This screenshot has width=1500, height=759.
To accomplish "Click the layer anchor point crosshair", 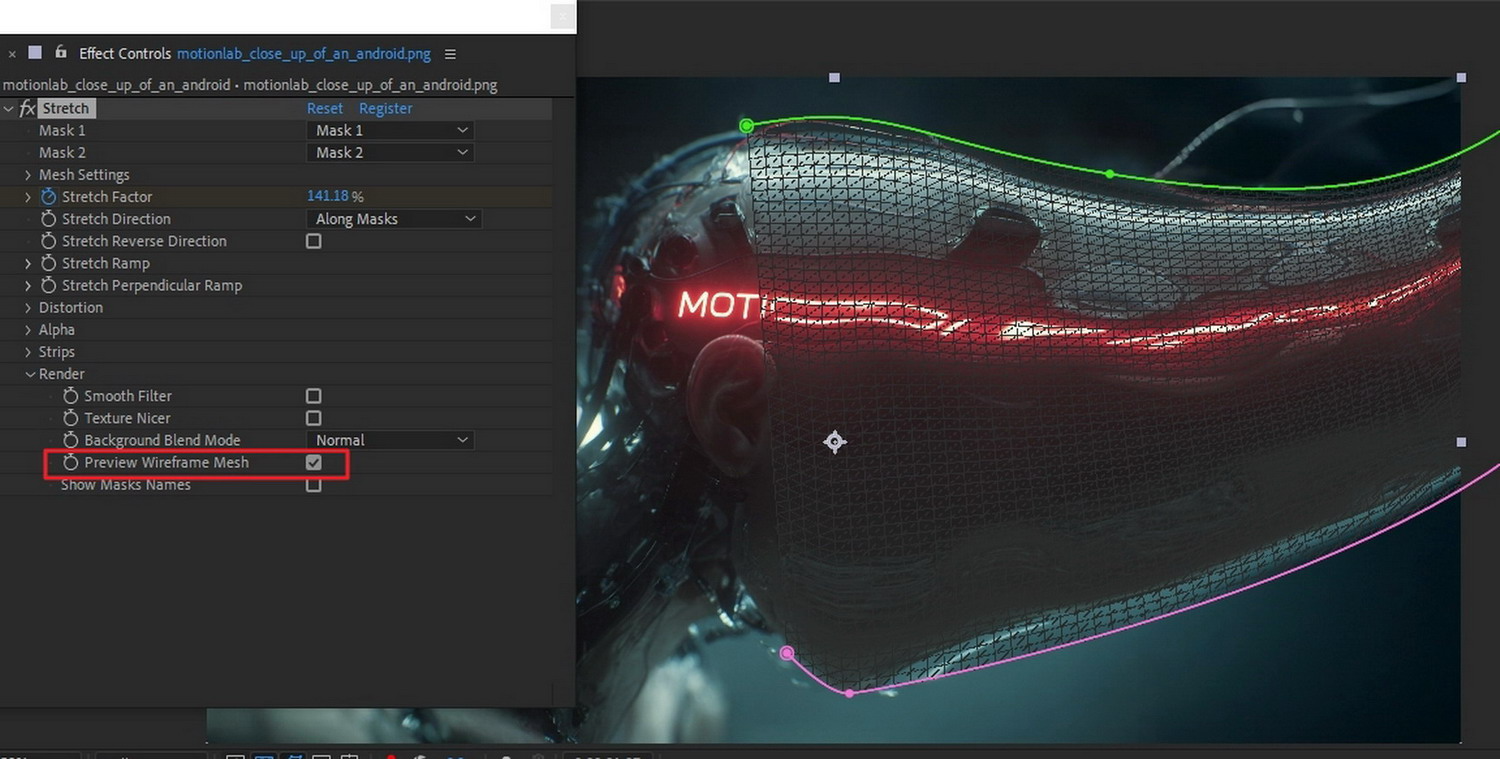I will tap(835, 441).
